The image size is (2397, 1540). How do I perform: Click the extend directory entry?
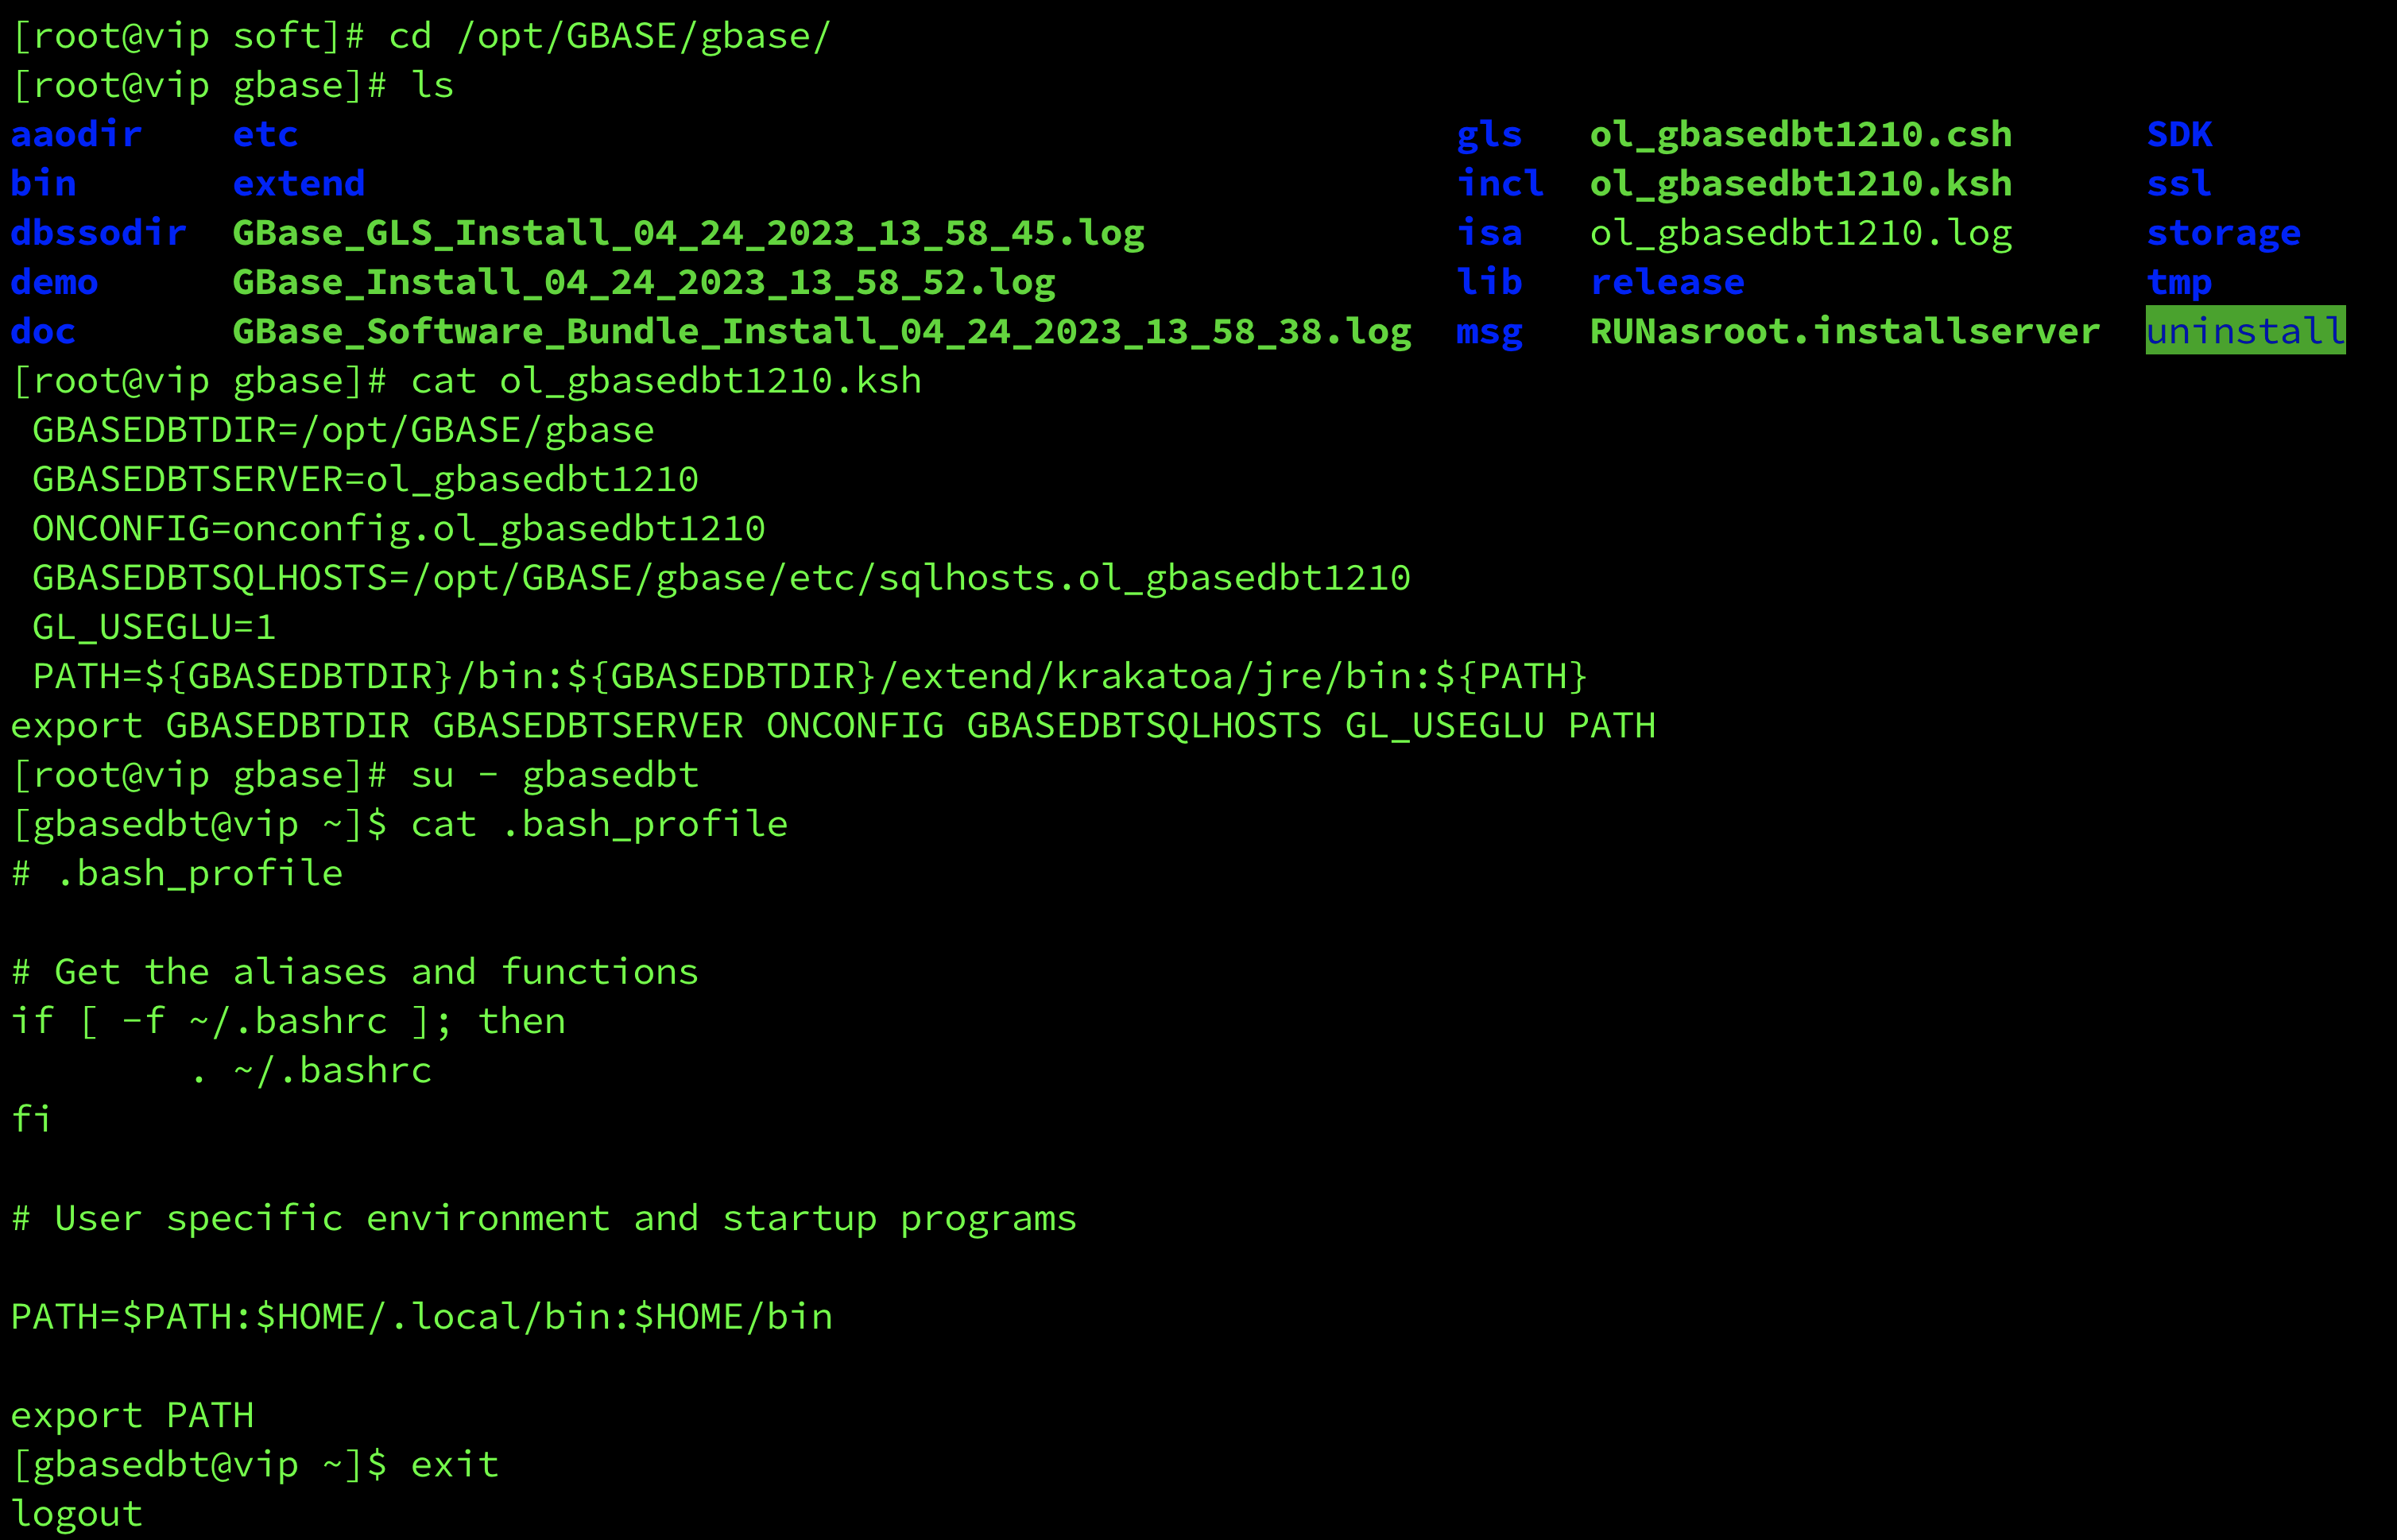click(x=298, y=183)
